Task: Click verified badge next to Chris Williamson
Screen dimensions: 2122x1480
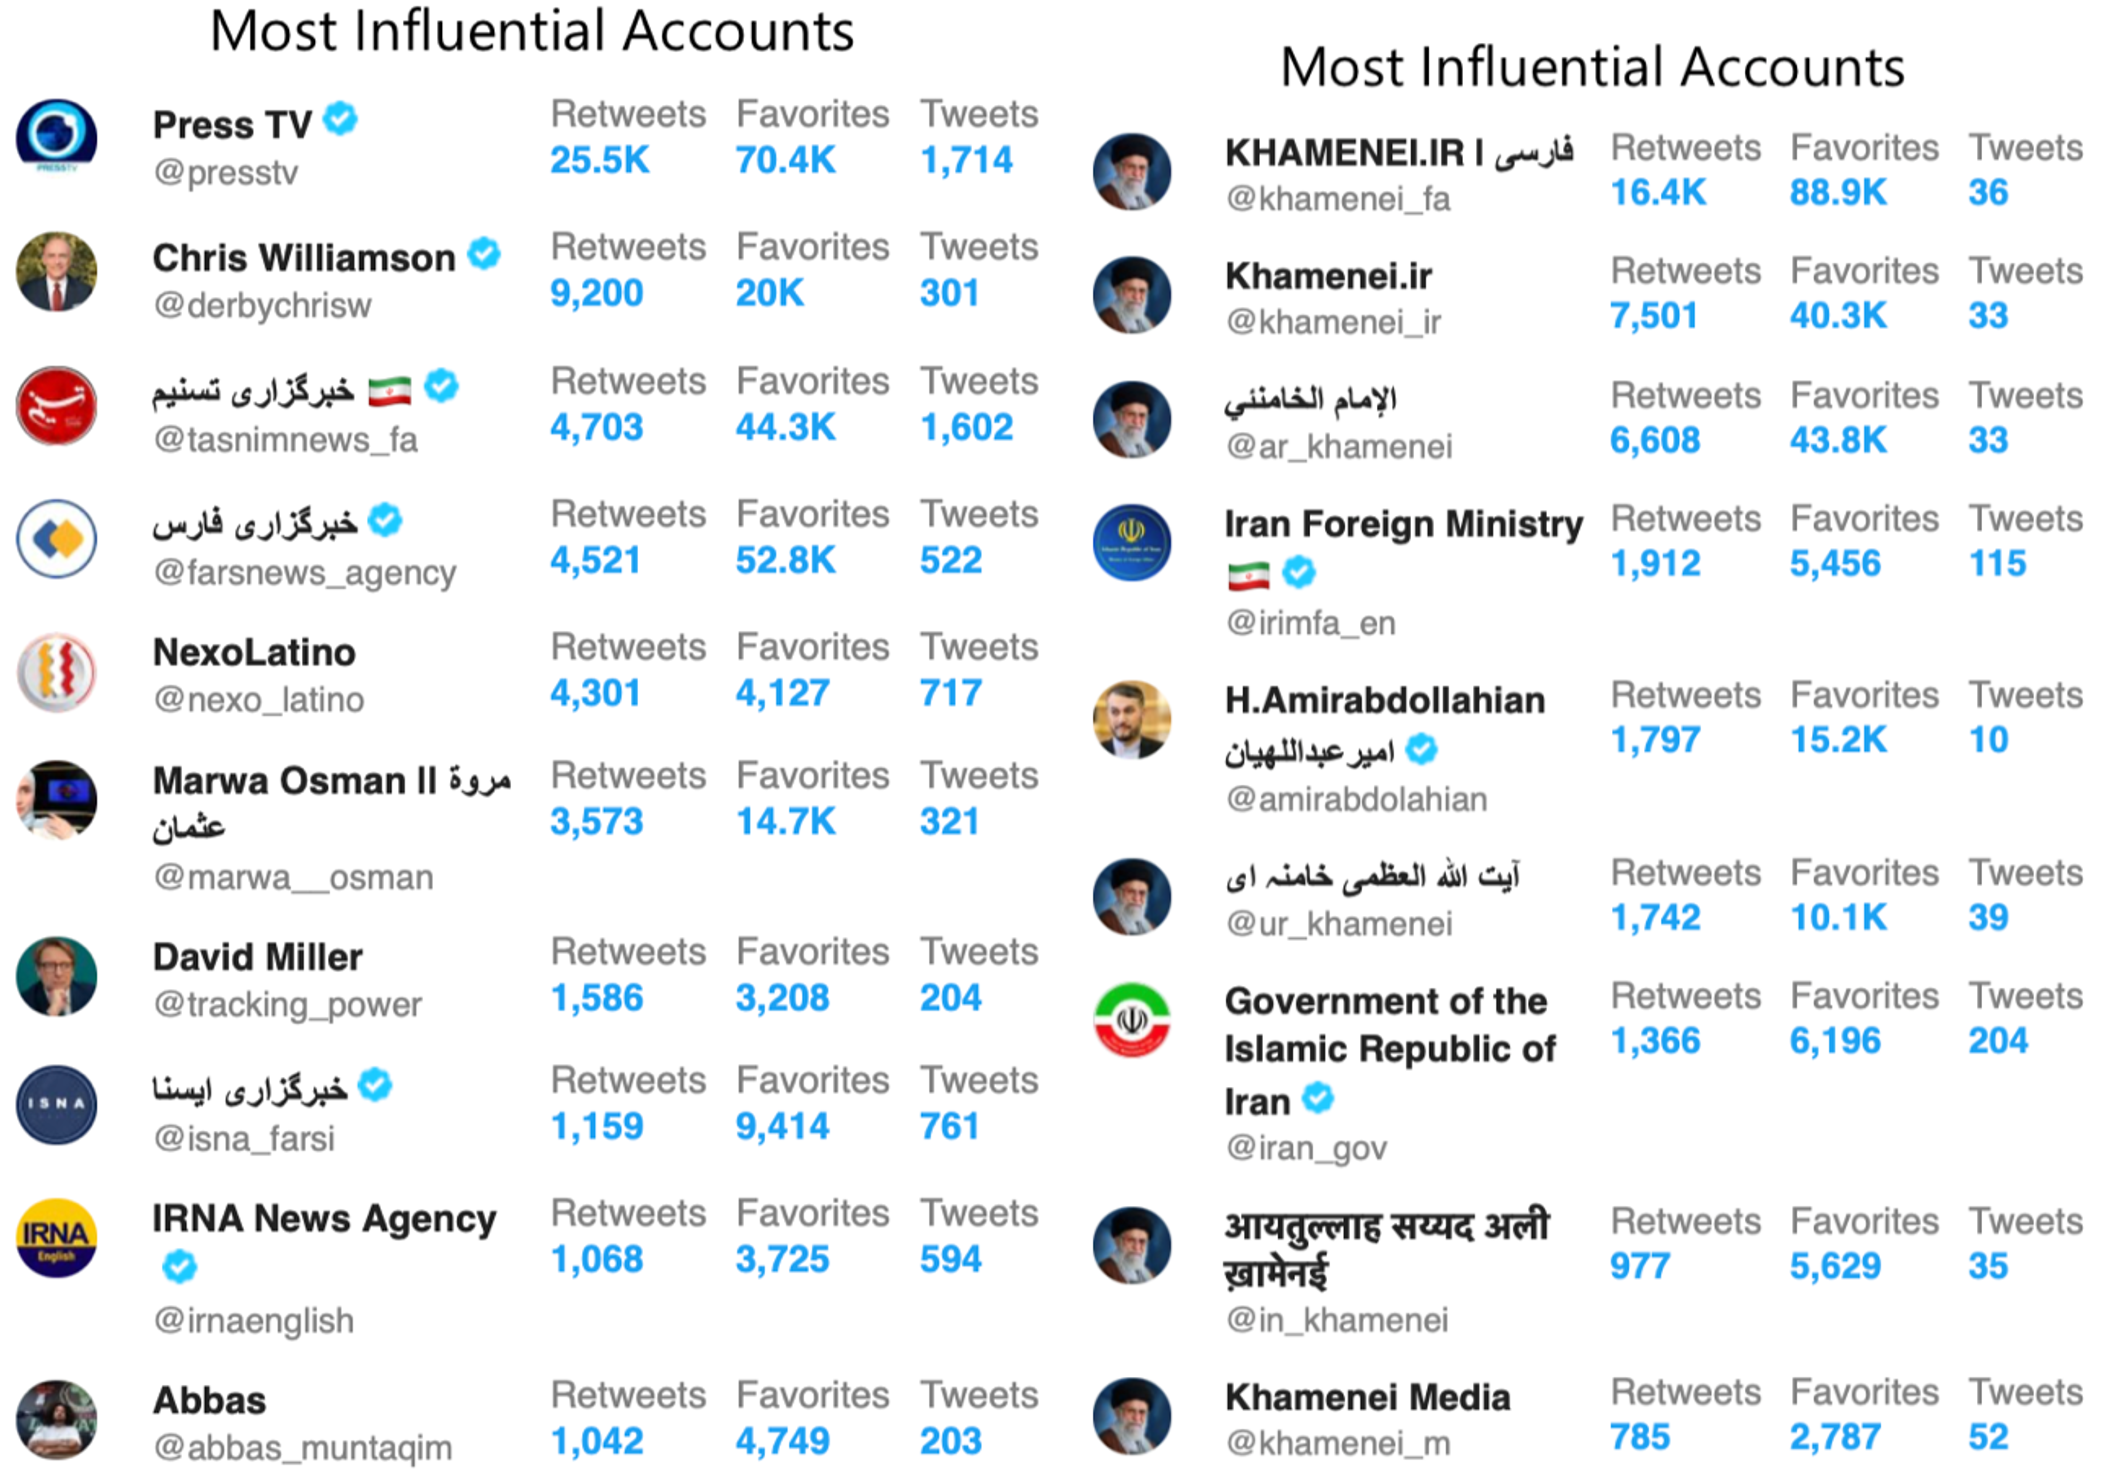Action: click(485, 254)
